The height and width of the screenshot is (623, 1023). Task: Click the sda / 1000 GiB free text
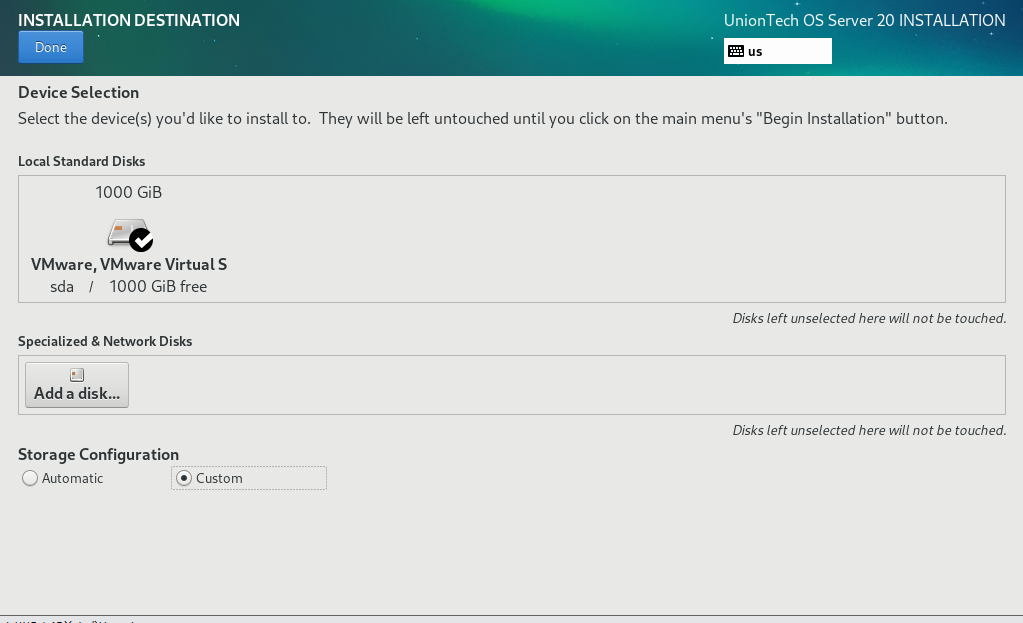(x=129, y=286)
